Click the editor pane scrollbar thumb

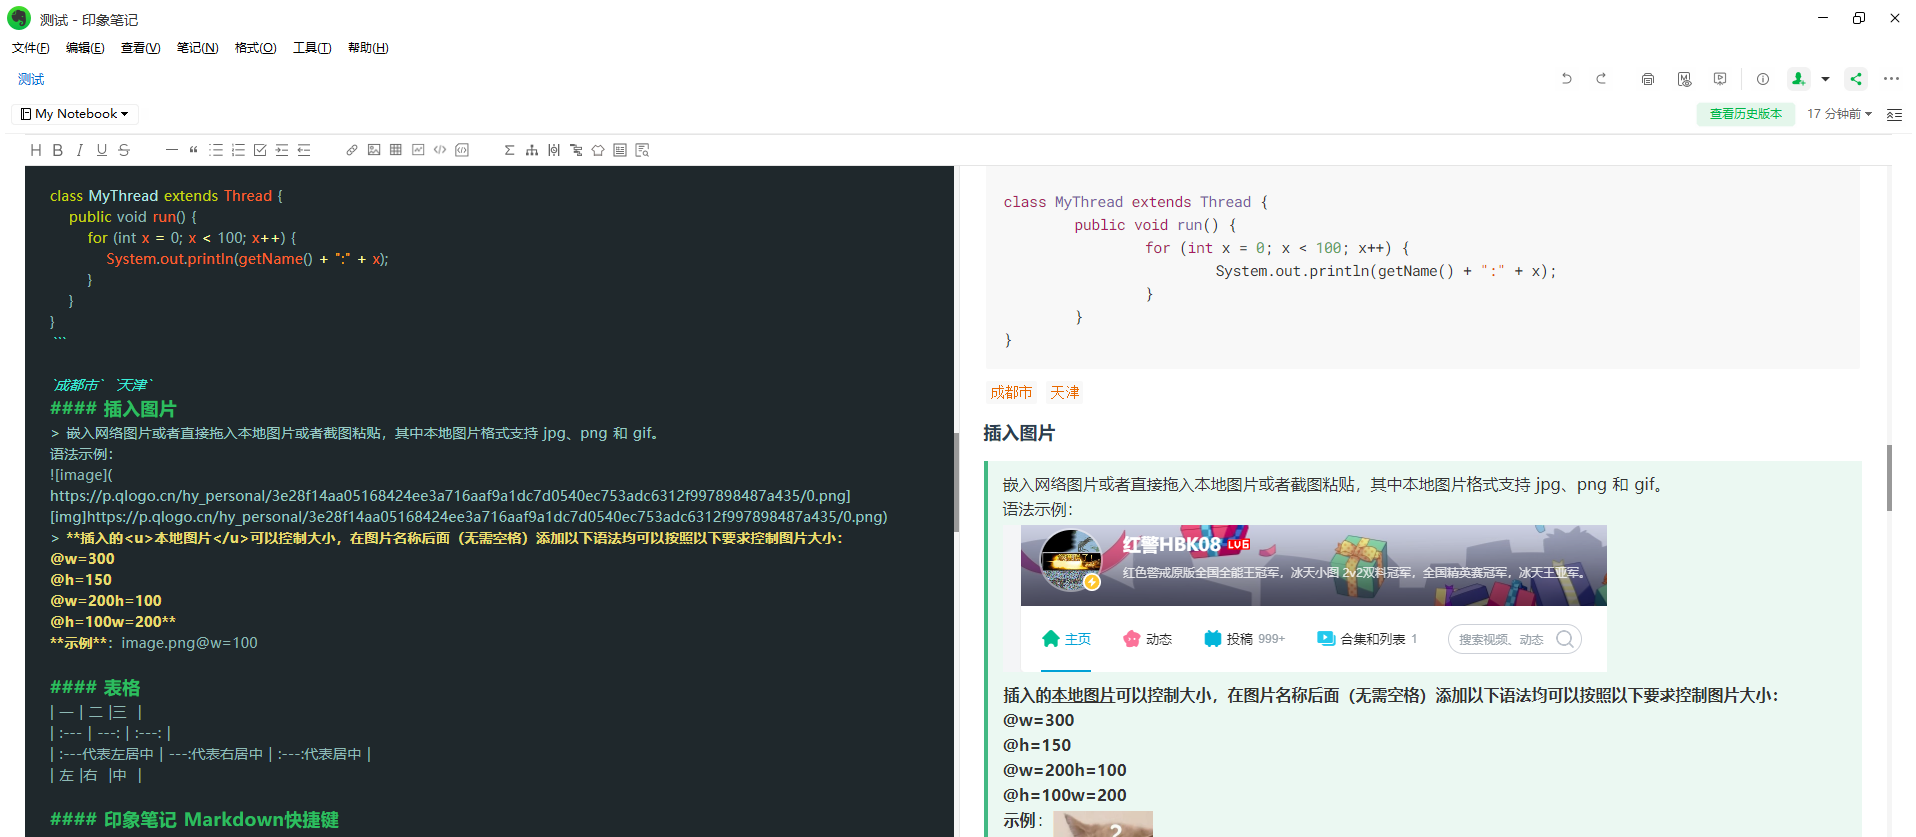tap(956, 482)
